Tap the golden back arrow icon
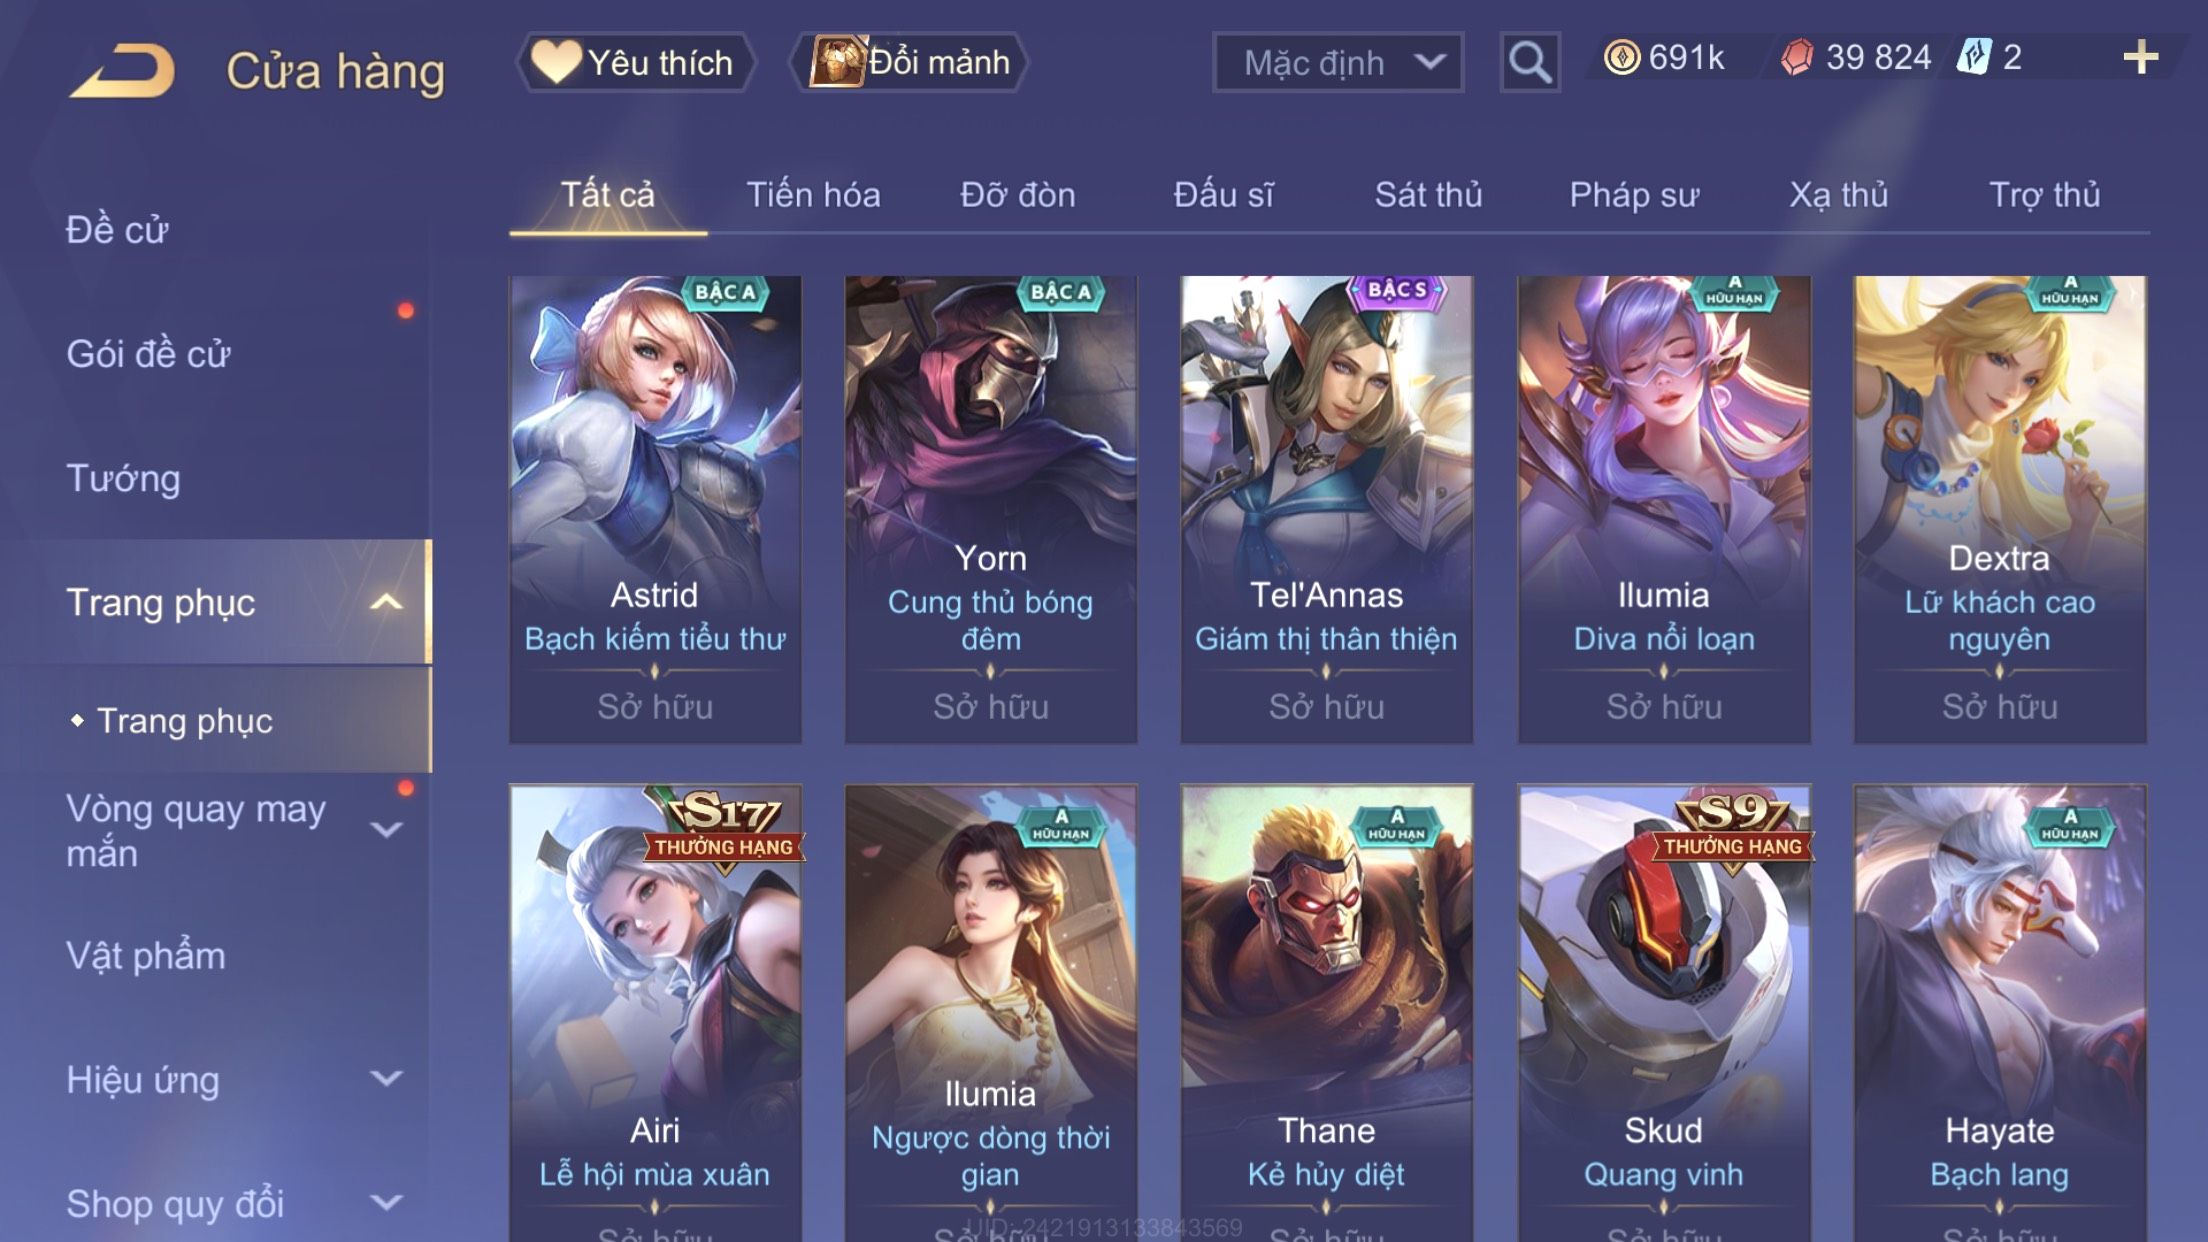Screen dimensions: 2208x1242 [x=123, y=70]
